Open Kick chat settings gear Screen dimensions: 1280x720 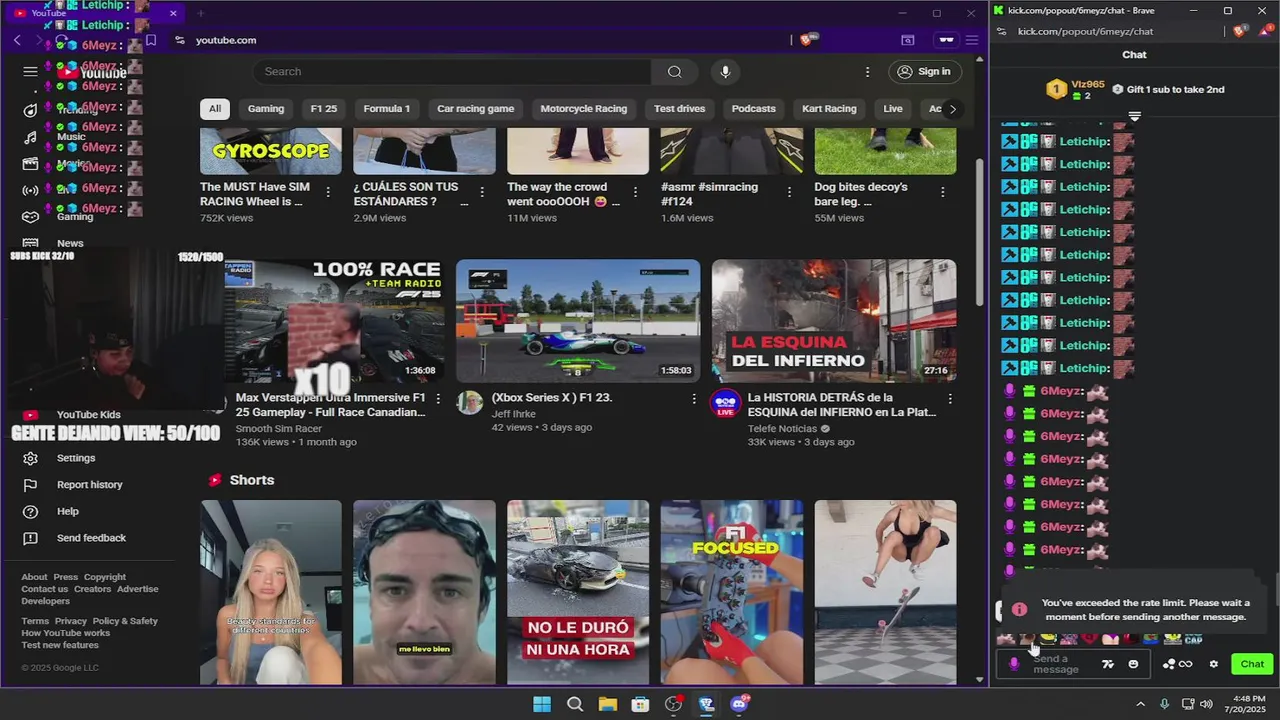point(1214,664)
